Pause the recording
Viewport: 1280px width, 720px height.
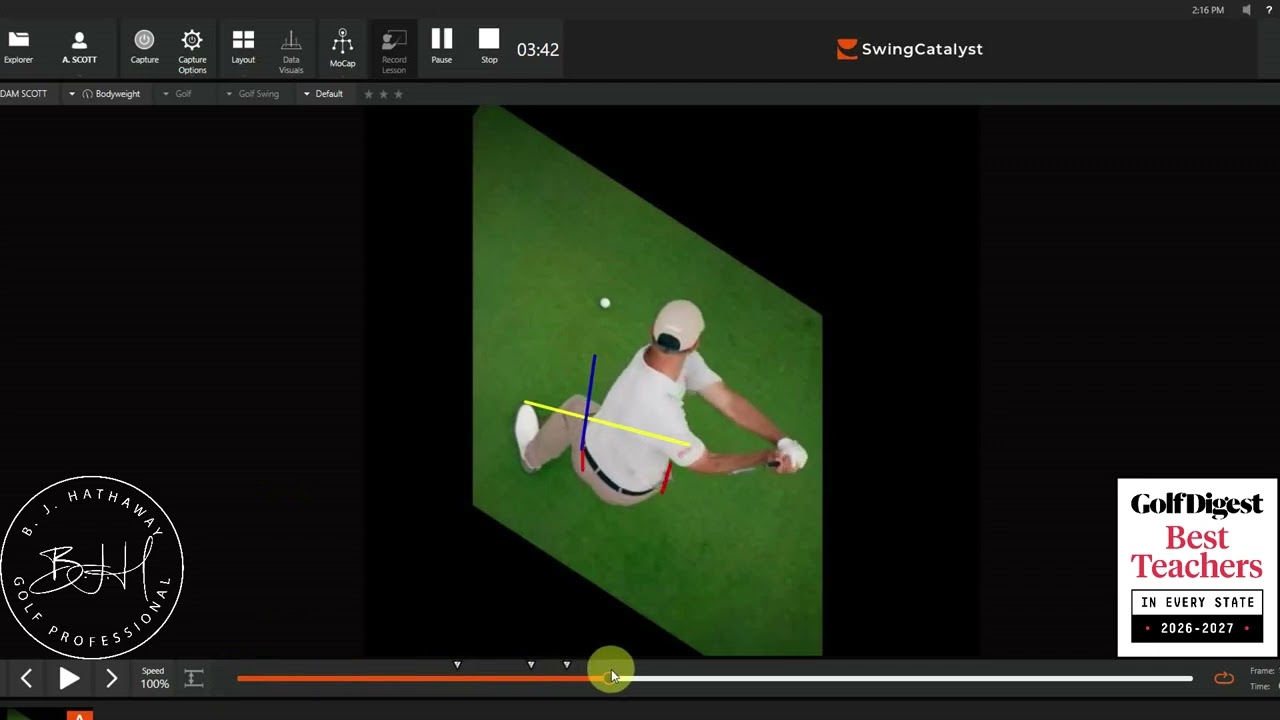coord(441,46)
